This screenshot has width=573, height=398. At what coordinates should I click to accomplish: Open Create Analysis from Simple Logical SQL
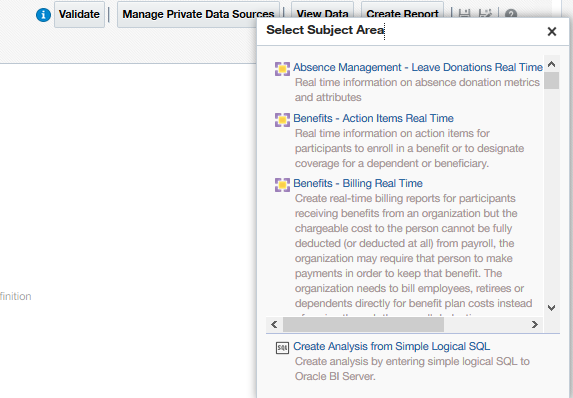click(x=391, y=346)
